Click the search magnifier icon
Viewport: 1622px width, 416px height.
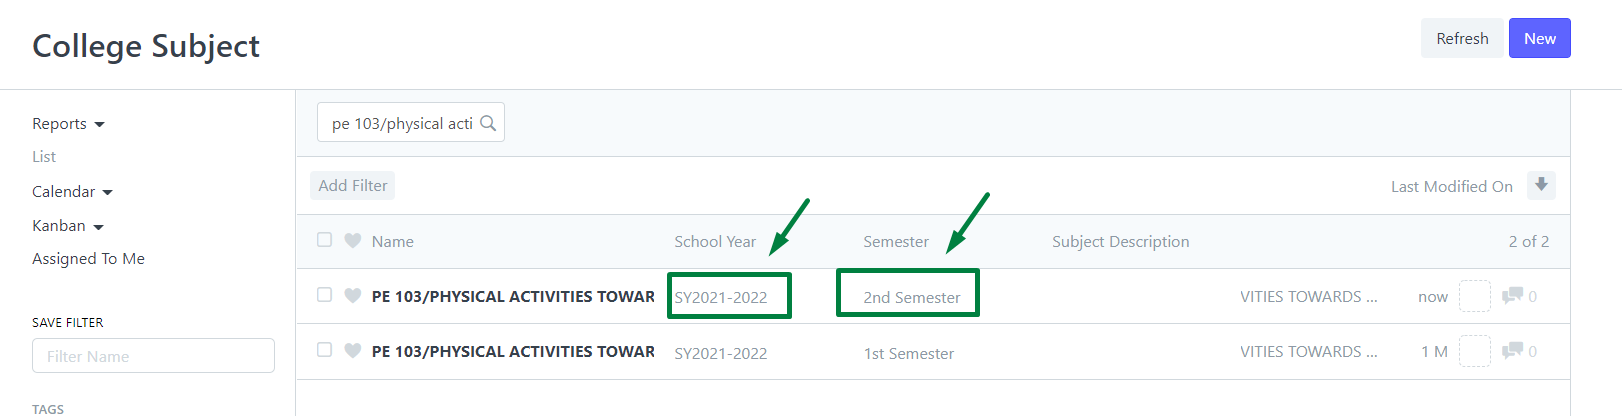(x=488, y=123)
